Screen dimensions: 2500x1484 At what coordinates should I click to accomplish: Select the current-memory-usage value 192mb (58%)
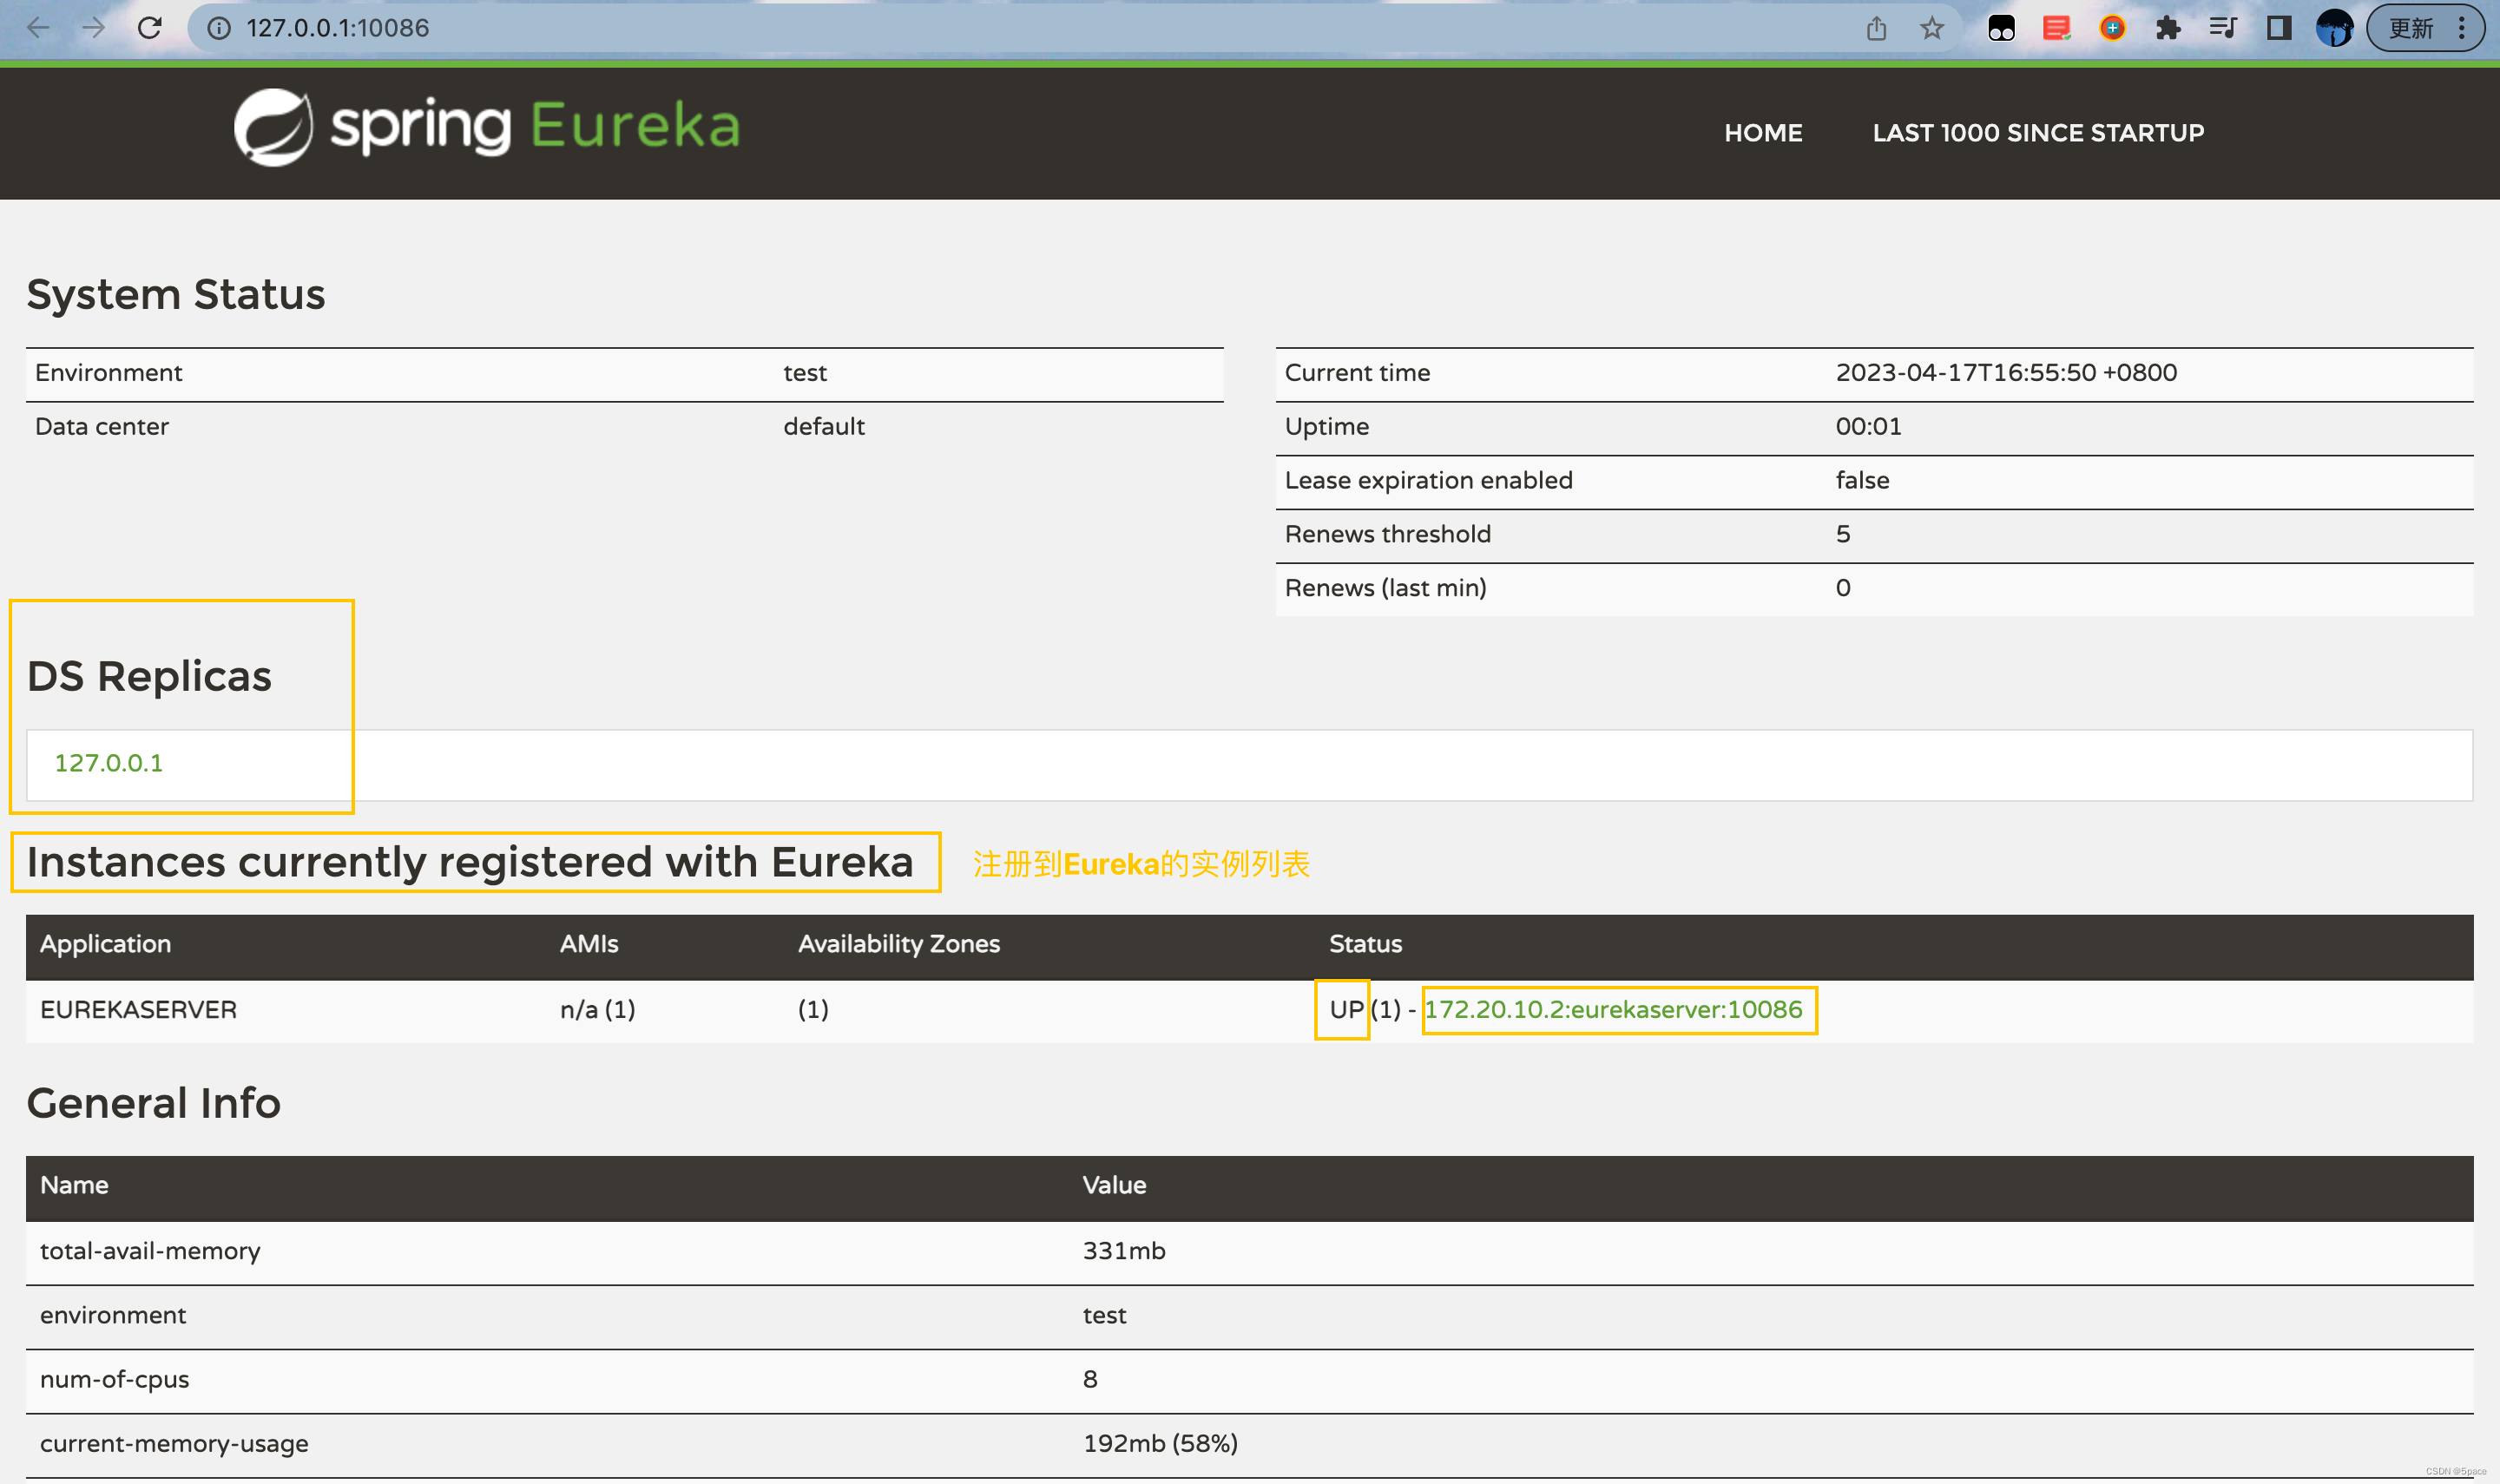click(1160, 1443)
